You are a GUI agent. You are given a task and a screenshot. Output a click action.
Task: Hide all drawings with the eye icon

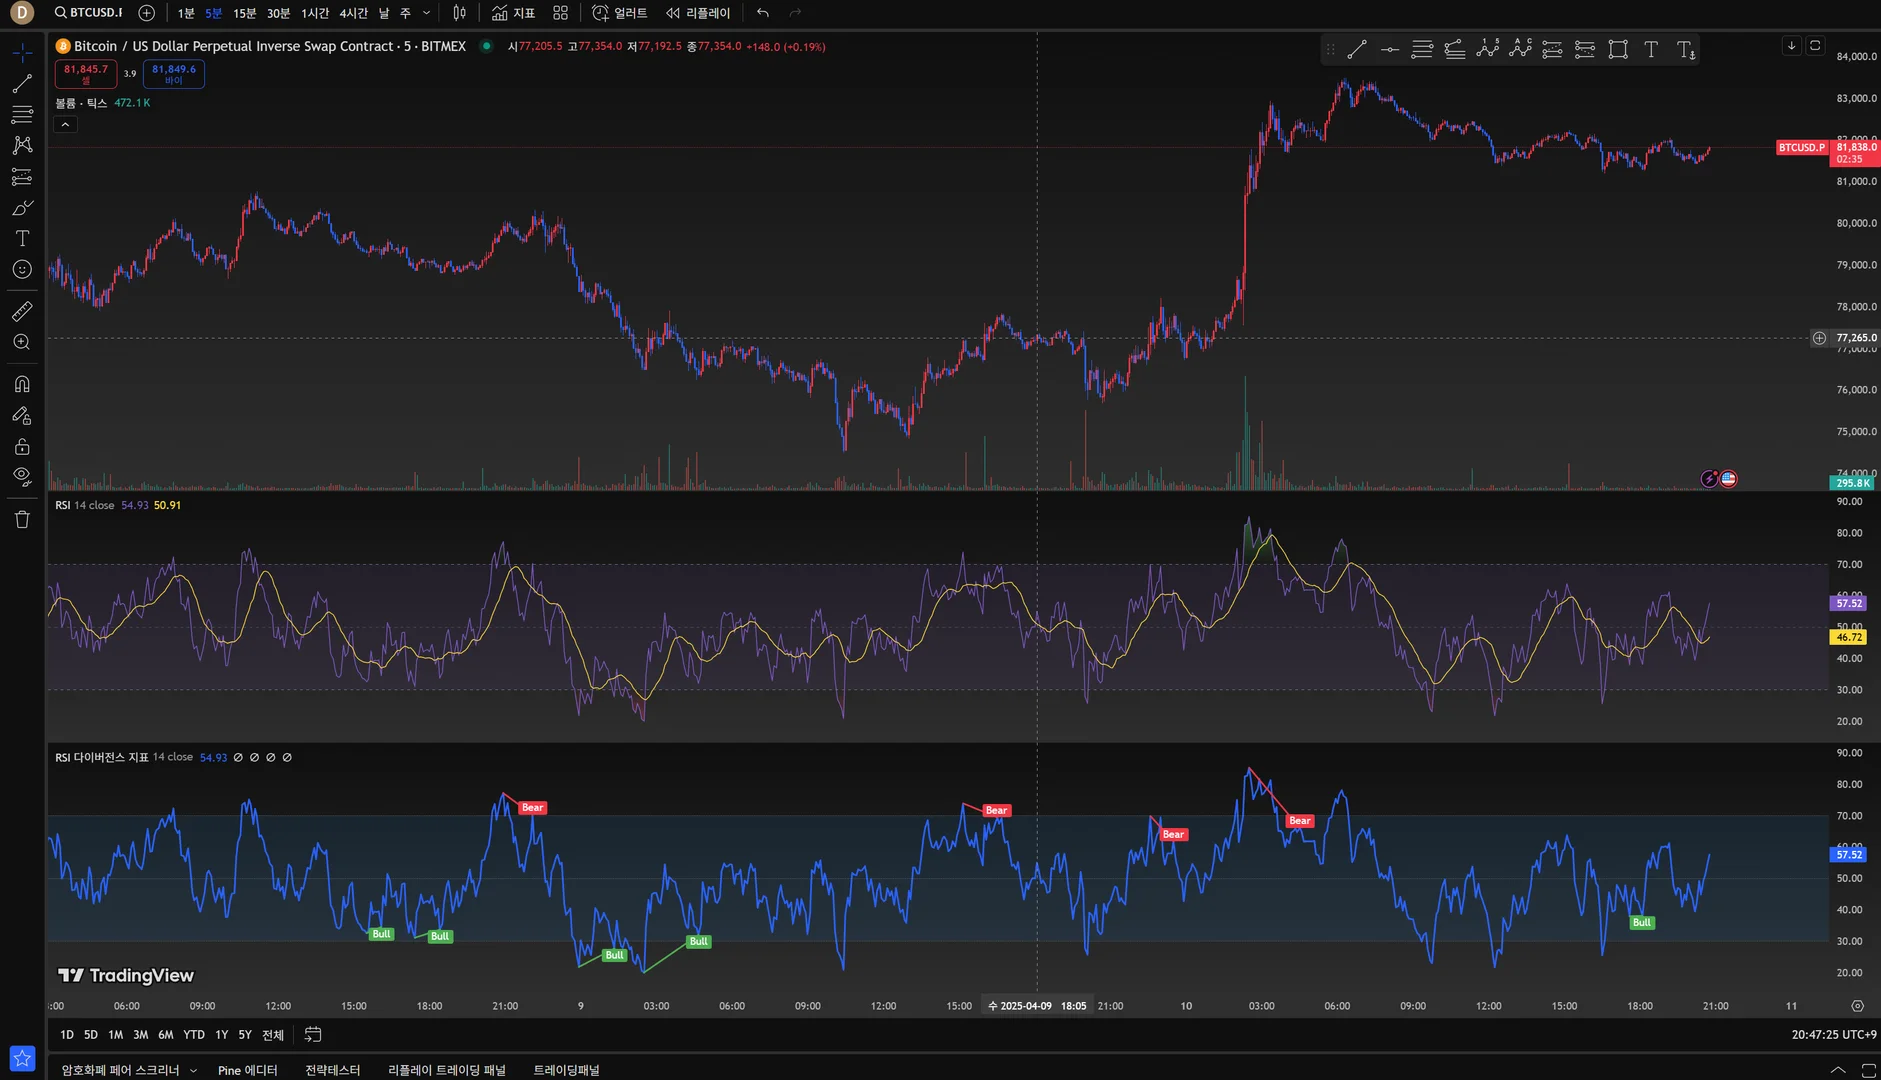coord(22,476)
